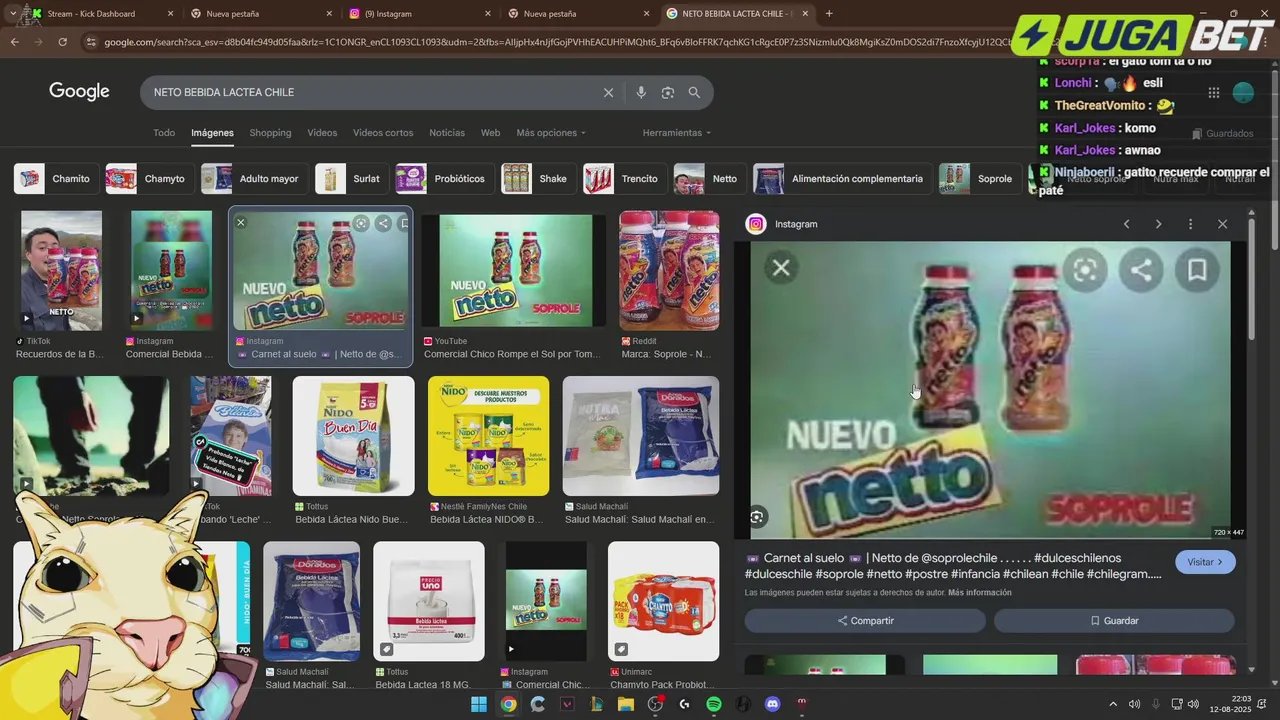Screen dimensions: 1280x720
Task: Close the Instagram image preview panel
Action: point(1222,224)
